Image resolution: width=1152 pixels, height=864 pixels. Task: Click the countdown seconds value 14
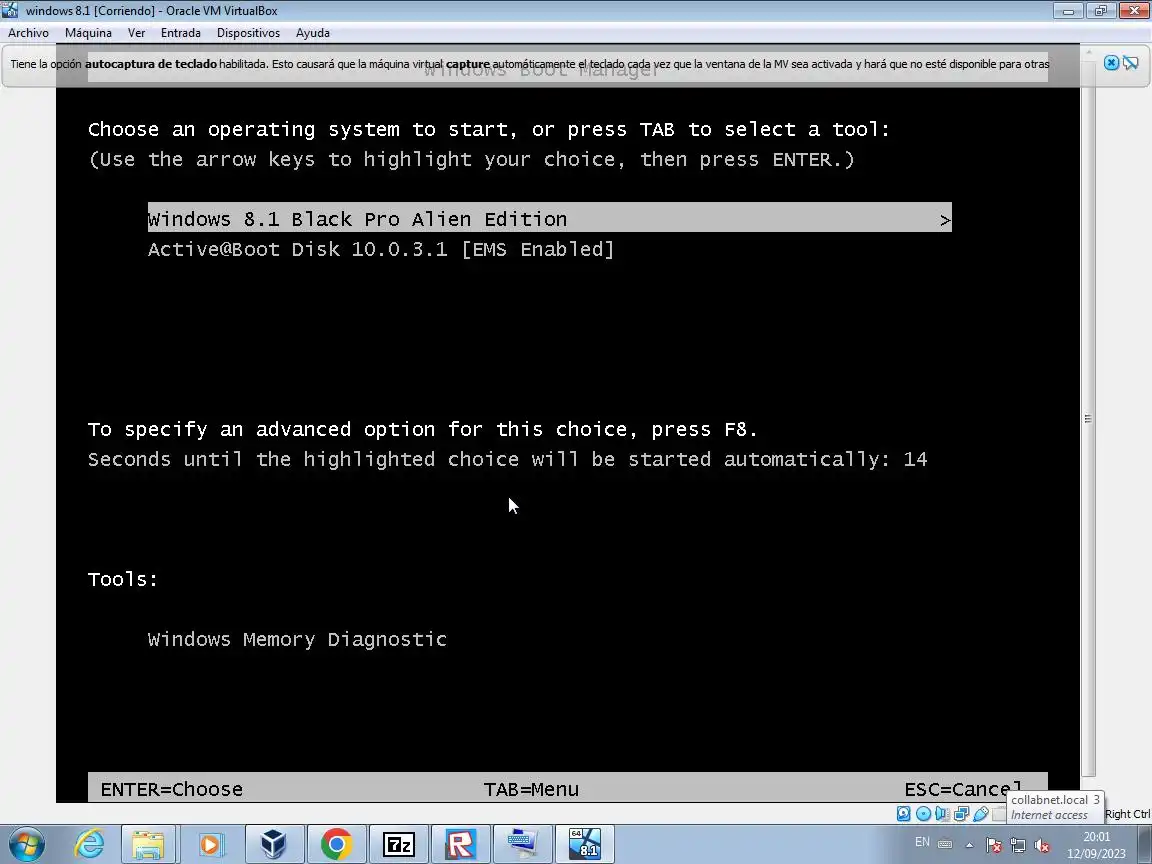[915, 459]
